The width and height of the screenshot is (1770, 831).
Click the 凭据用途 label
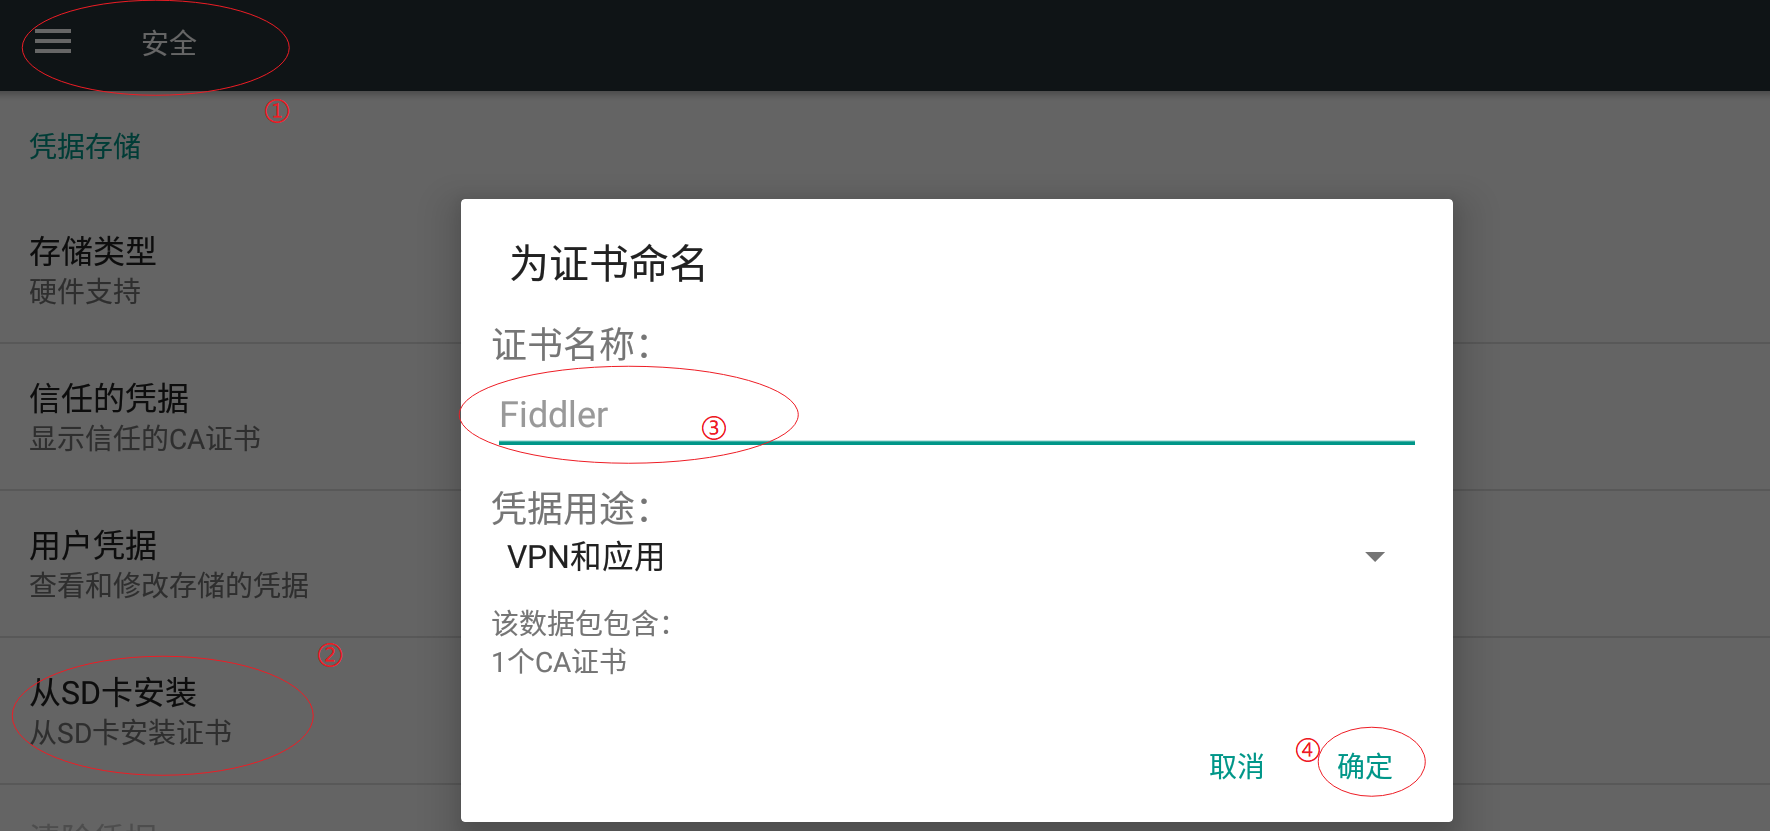pyautogui.click(x=571, y=508)
